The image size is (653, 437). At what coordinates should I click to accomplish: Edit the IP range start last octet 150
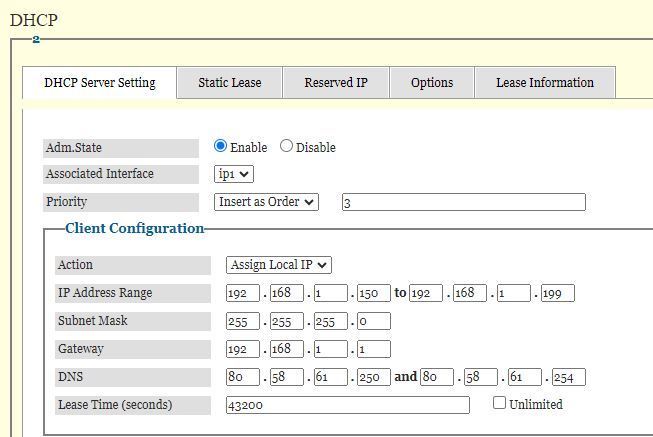[373, 293]
